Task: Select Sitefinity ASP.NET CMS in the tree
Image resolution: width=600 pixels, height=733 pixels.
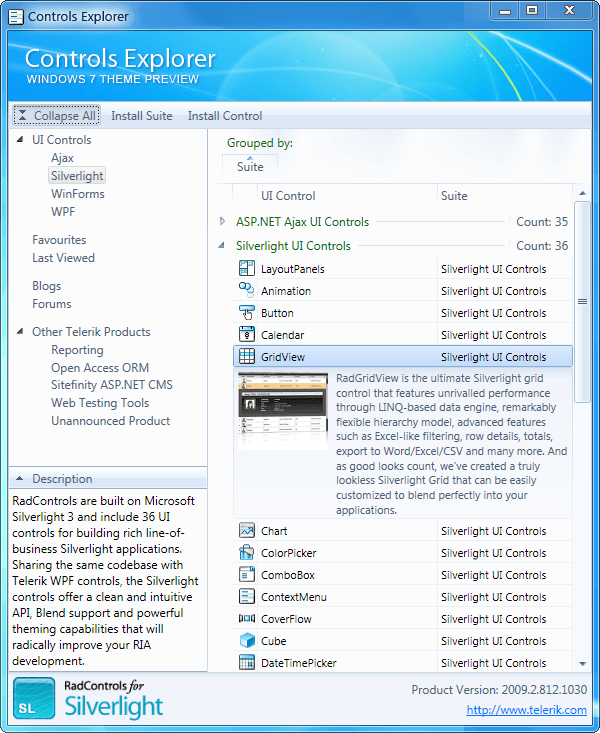Action: 112,384
